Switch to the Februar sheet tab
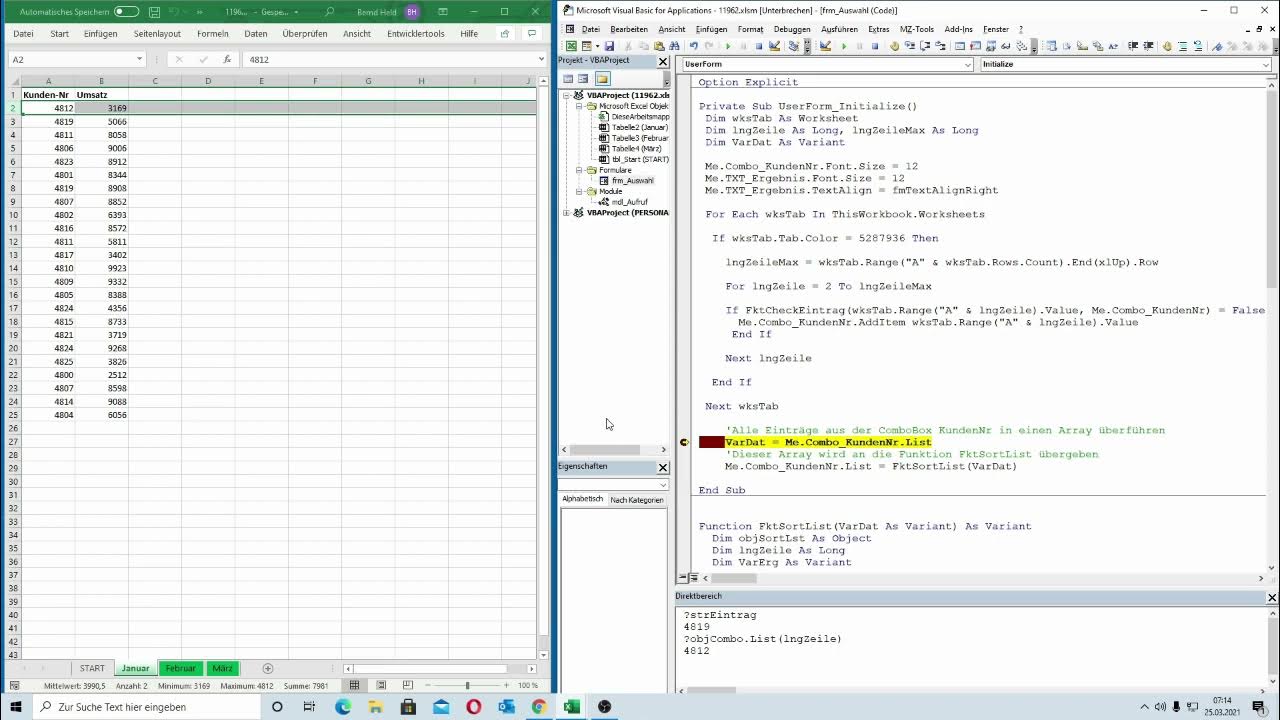1280x720 pixels. (181, 668)
